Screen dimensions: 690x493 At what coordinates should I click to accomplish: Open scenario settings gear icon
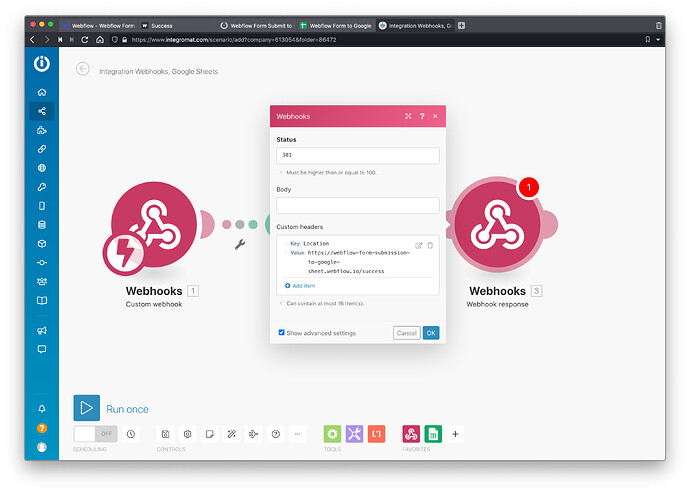coord(187,434)
